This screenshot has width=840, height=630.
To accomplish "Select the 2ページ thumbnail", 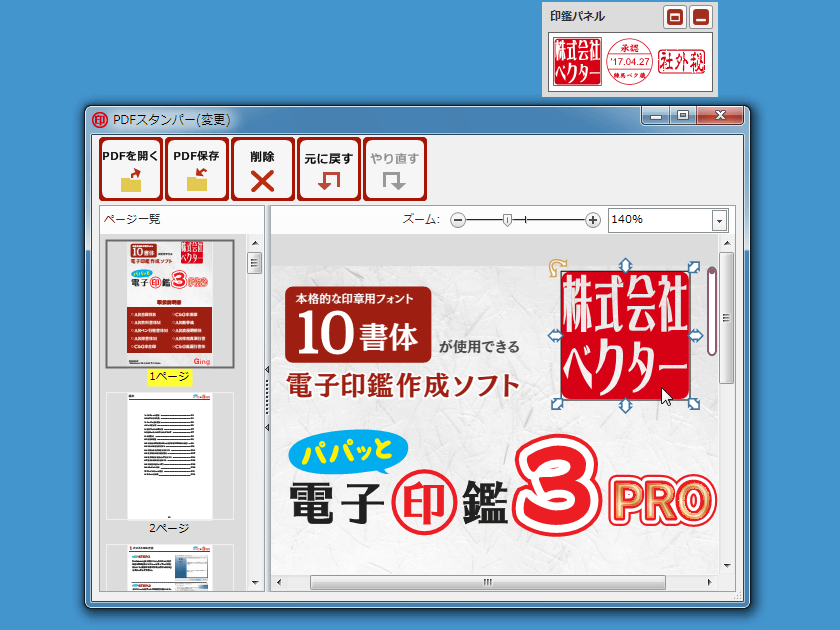I will (x=170, y=456).
